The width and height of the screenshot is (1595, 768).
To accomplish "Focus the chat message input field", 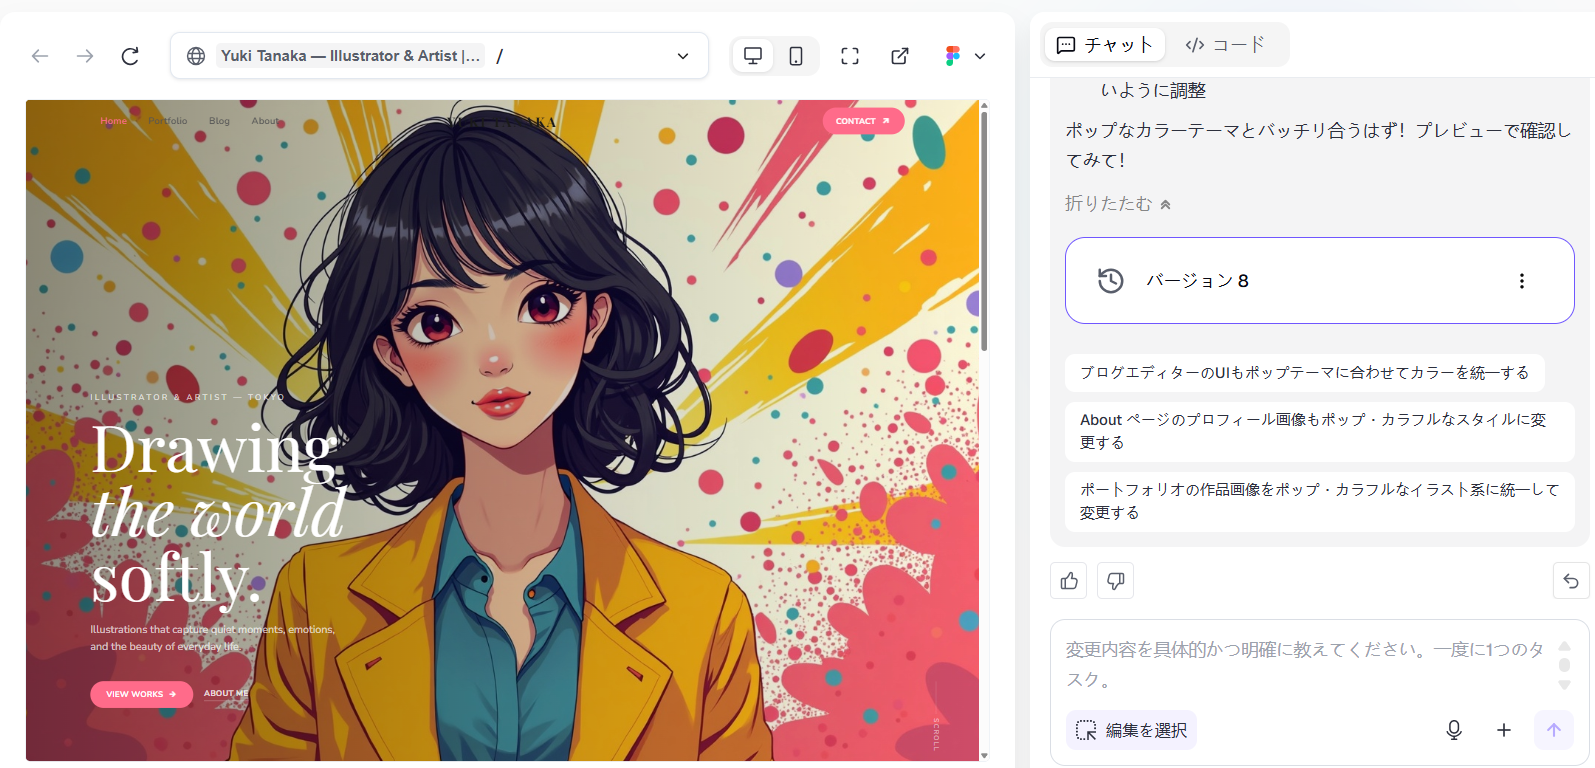I will coord(1304,665).
